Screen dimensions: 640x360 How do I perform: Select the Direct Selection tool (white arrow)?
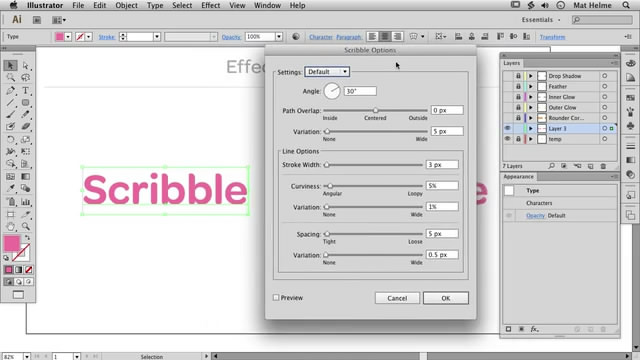tap(25, 65)
